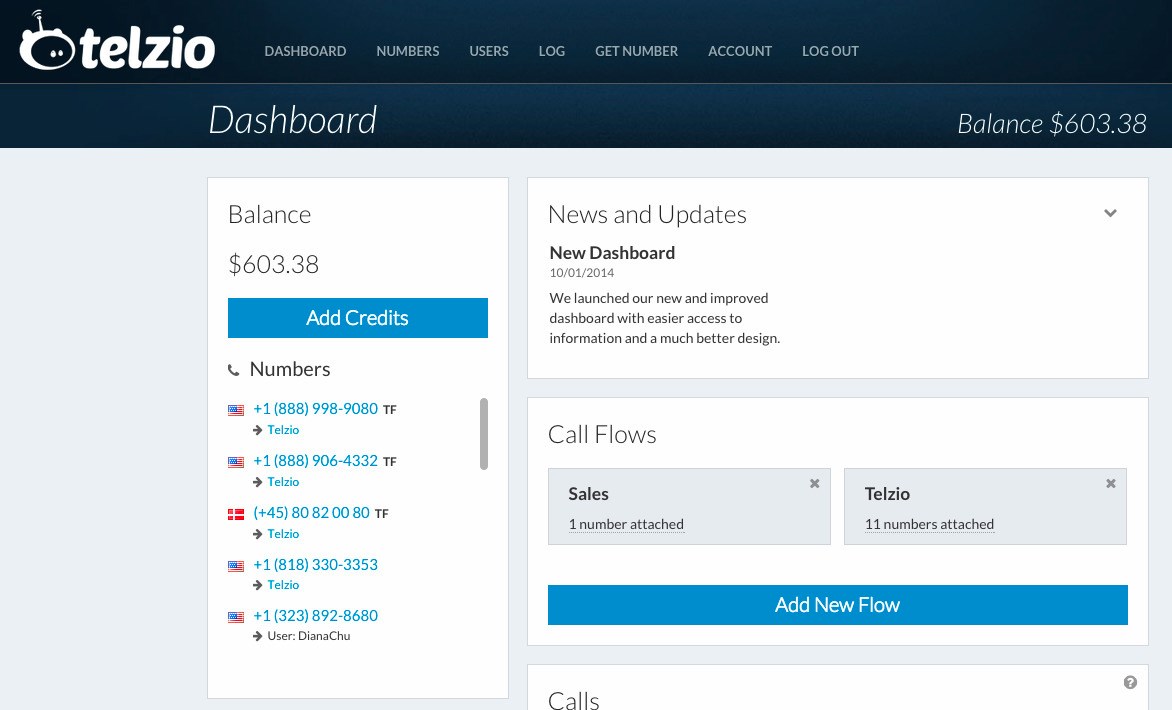Show the 11 numbers attached to Telzio

tap(929, 524)
